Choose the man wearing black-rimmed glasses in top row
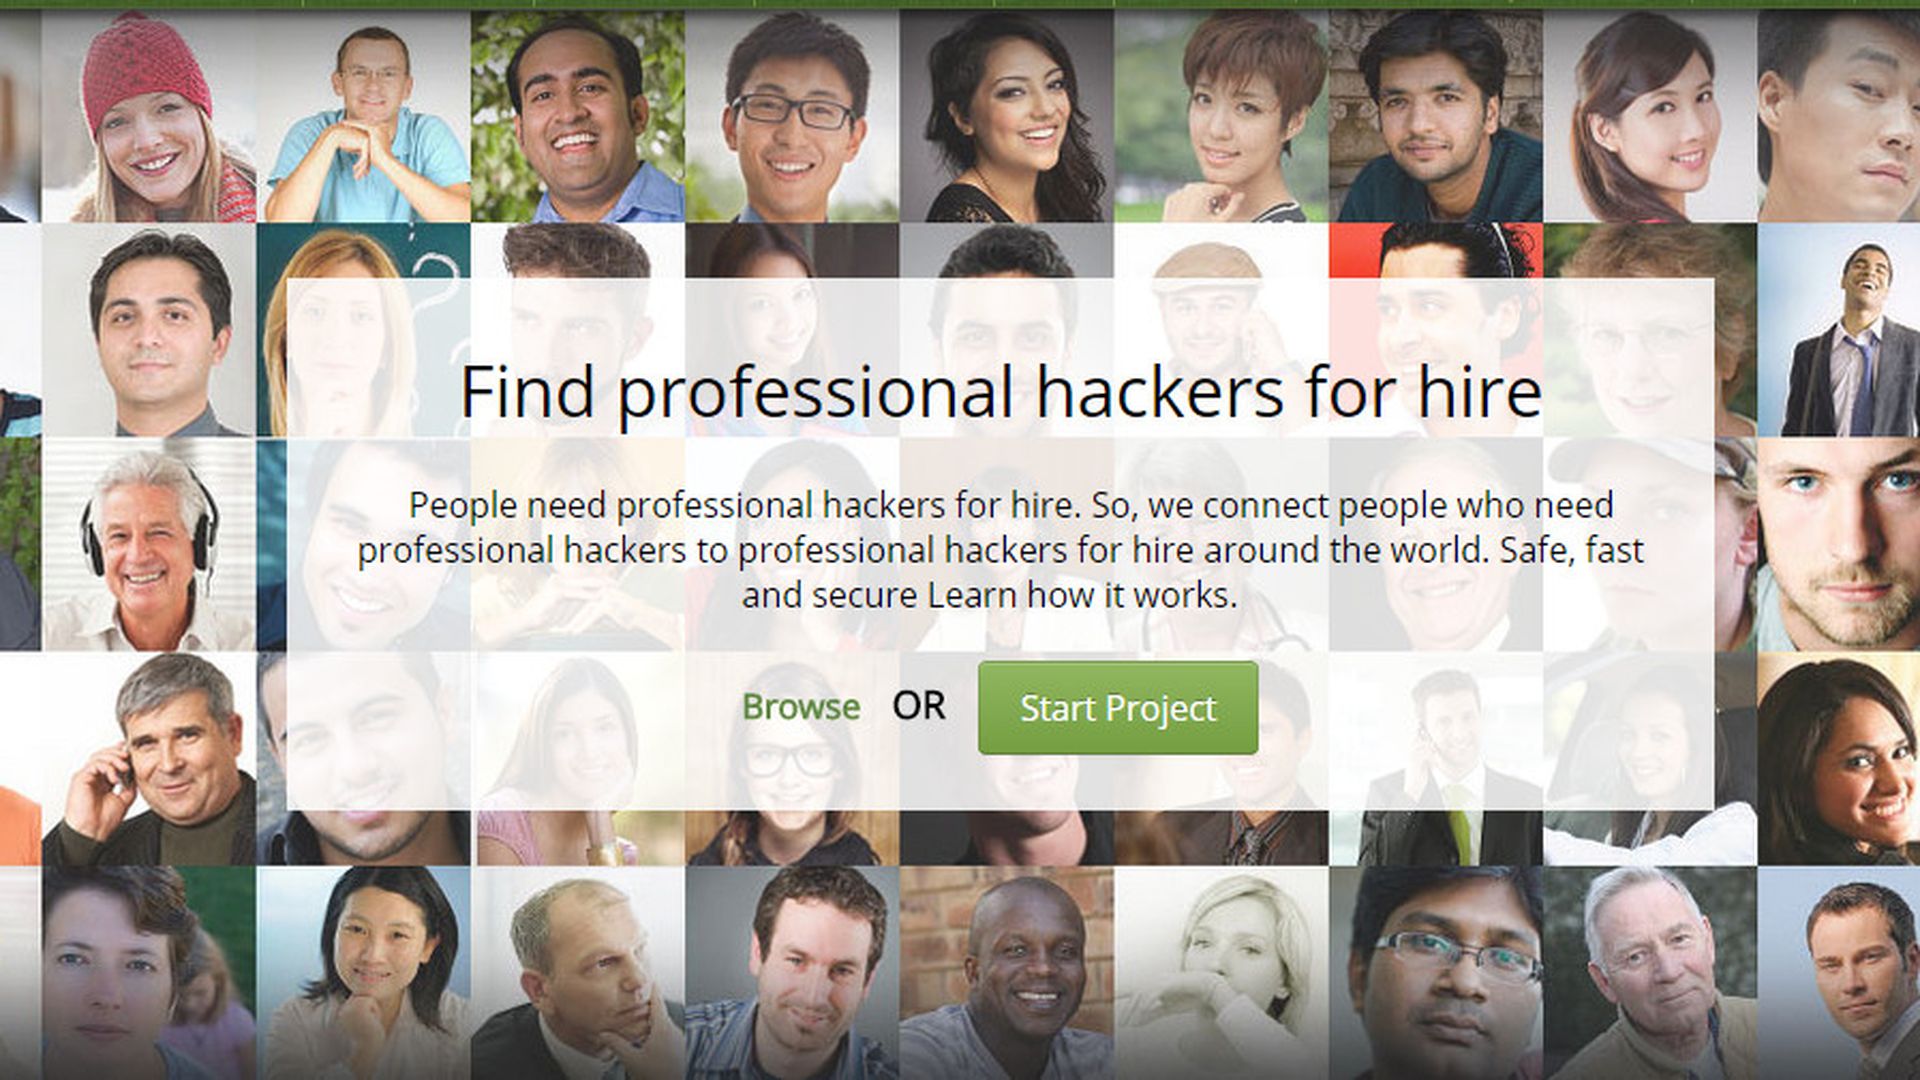This screenshot has height=1080, width=1920. (x=792, y=116)
